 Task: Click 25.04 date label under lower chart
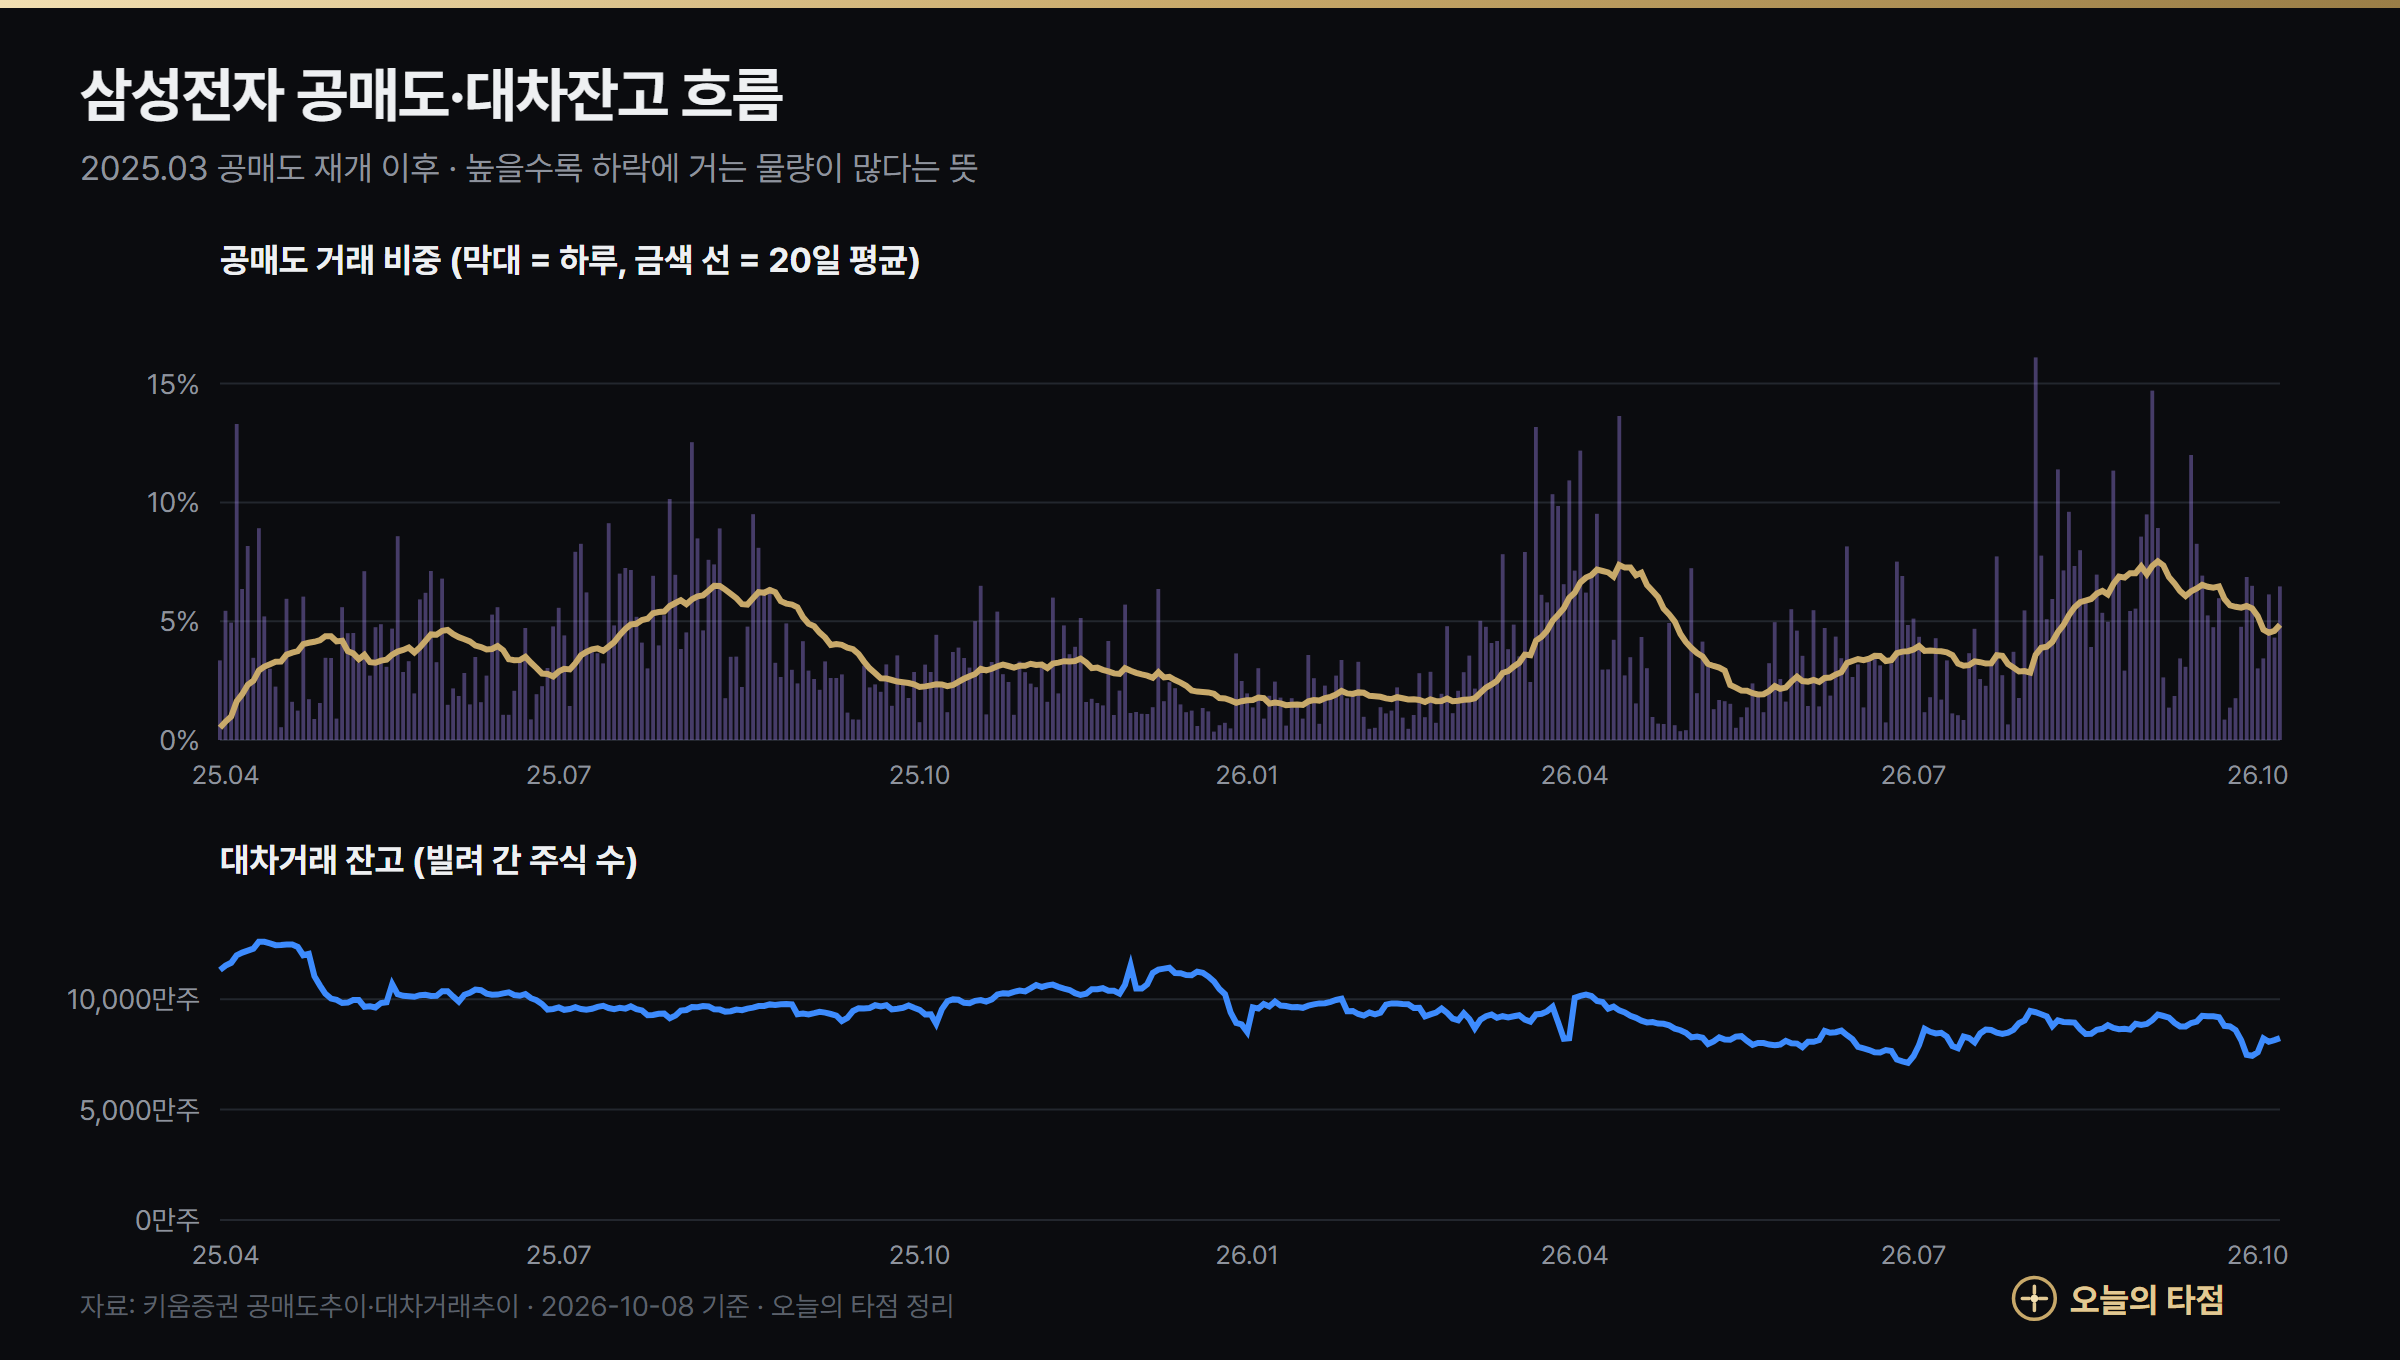tap(225, 1255)
